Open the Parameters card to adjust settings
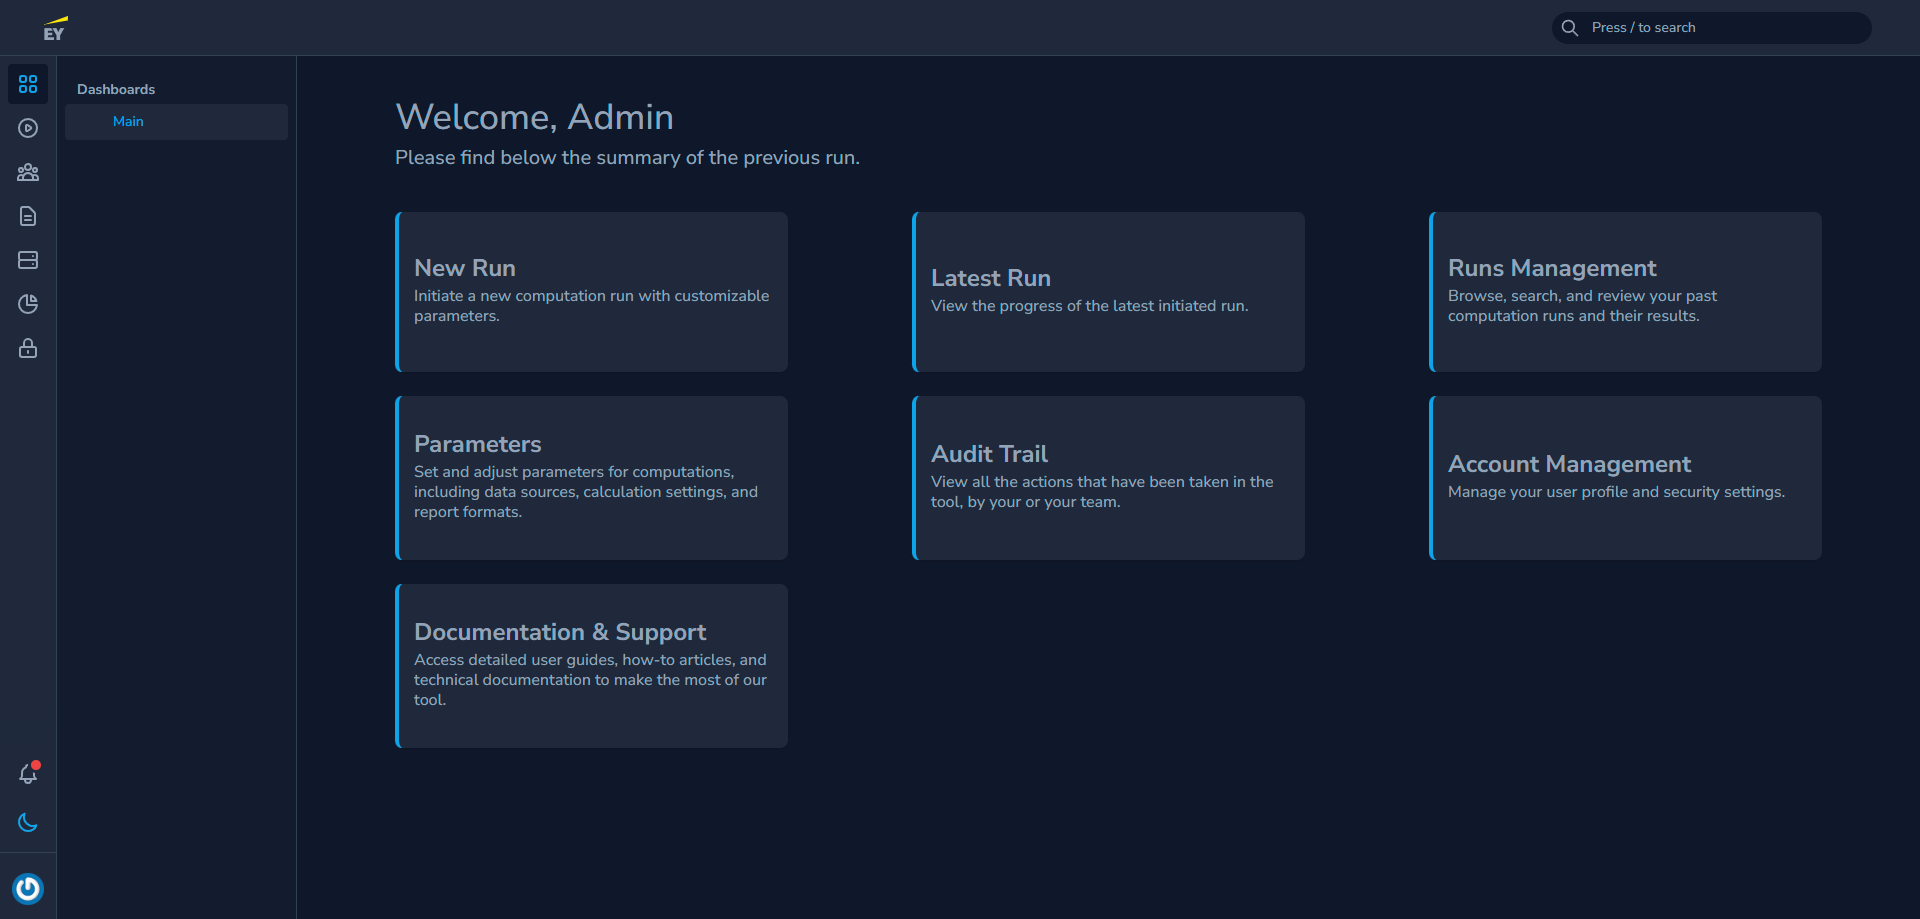 point(590,477)
